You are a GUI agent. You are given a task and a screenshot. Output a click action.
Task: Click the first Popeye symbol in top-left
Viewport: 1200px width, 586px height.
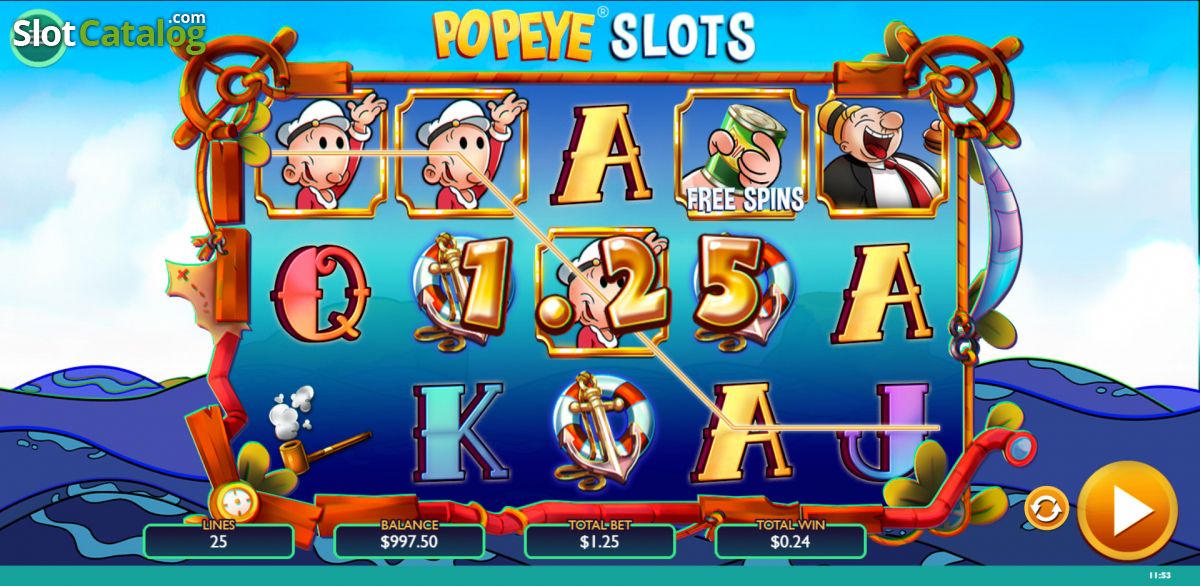[x=320, y=152]
